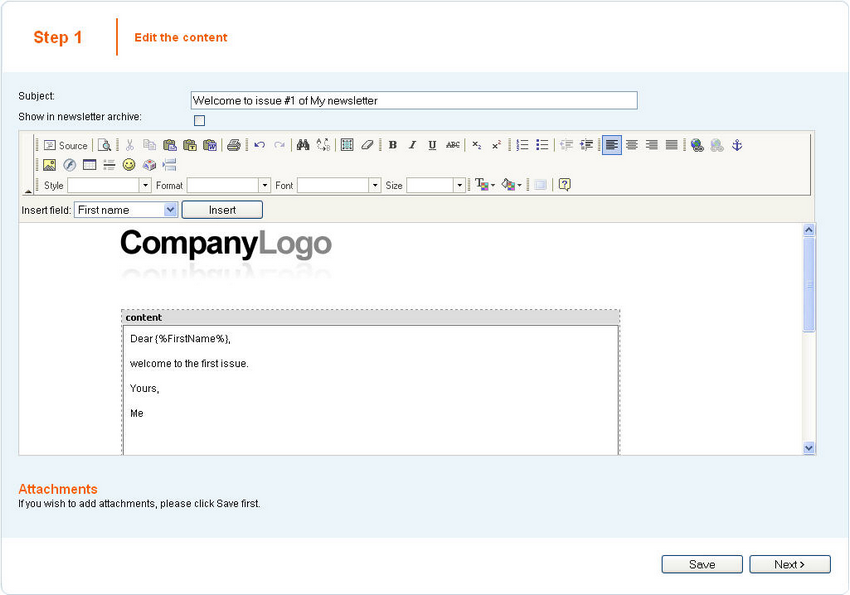Undo the last edit
This screenshot has height=595, width=850.
(260, 145)
